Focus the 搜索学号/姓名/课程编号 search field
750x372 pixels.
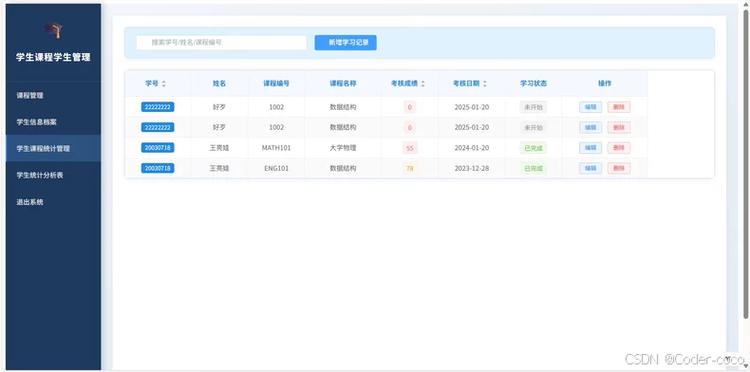tap(221, 43)
